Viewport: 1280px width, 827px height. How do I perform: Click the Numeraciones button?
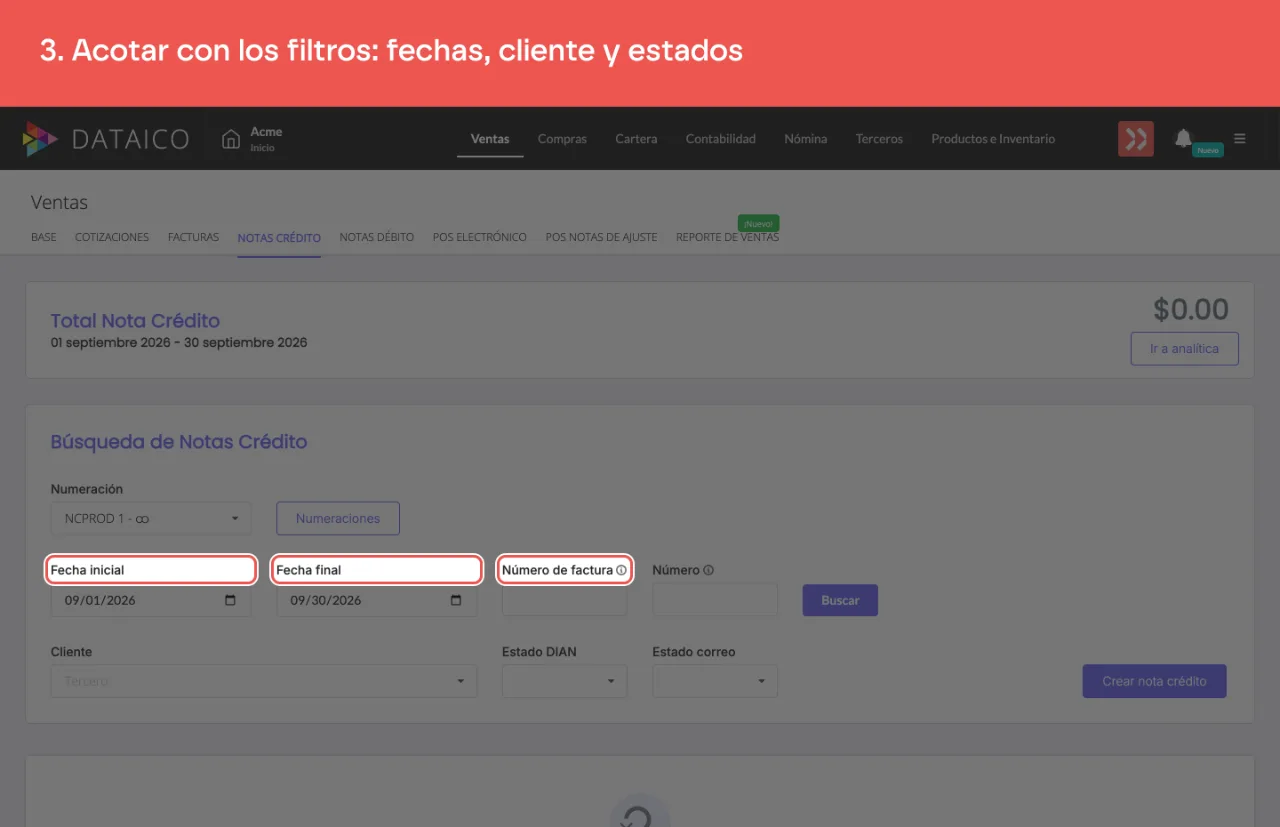coord(338,519)
